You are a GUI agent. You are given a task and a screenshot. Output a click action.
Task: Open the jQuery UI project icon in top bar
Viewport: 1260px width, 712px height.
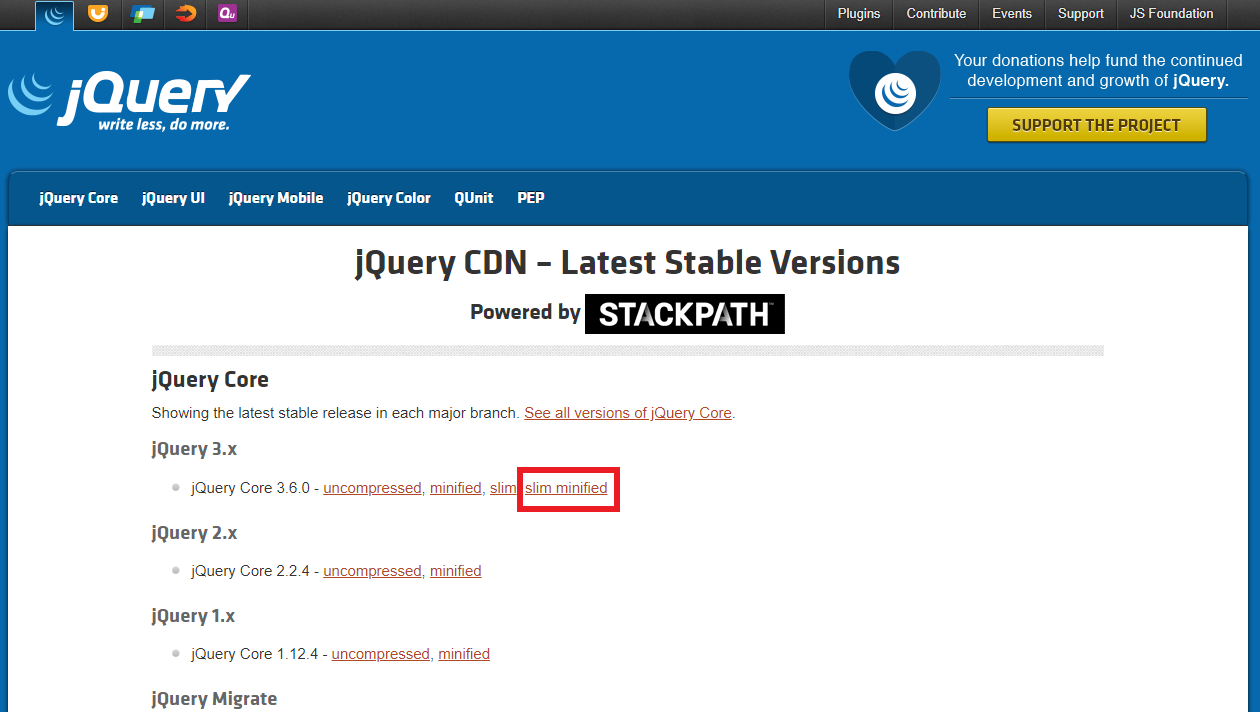pyautogui.click(x=98, y=14)
